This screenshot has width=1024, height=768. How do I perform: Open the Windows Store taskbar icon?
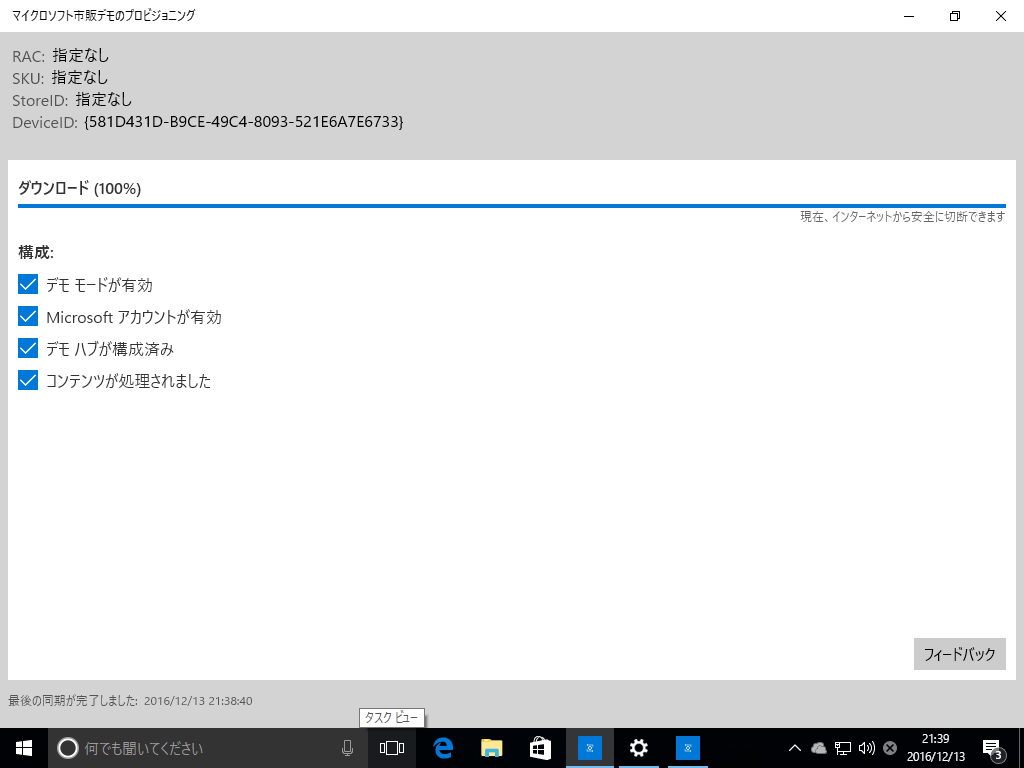tap(540, 748)
